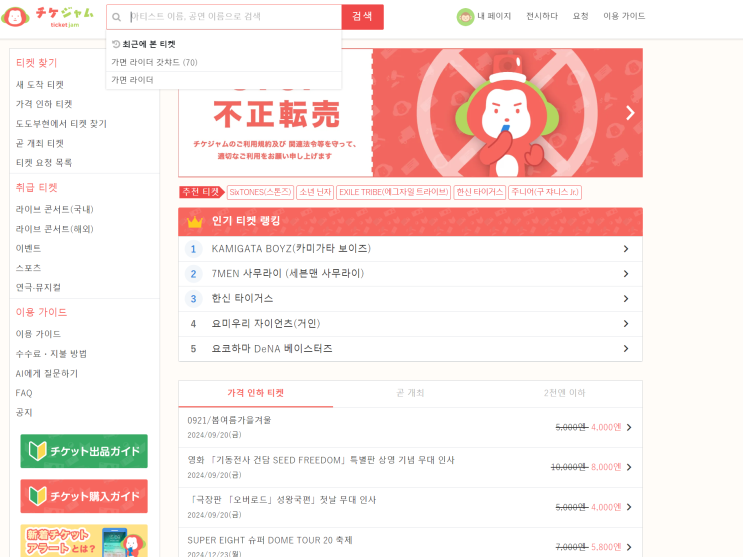
Task: Open 공지 link in sidebar
Action: pyautogui.click(x=24, y=412)
